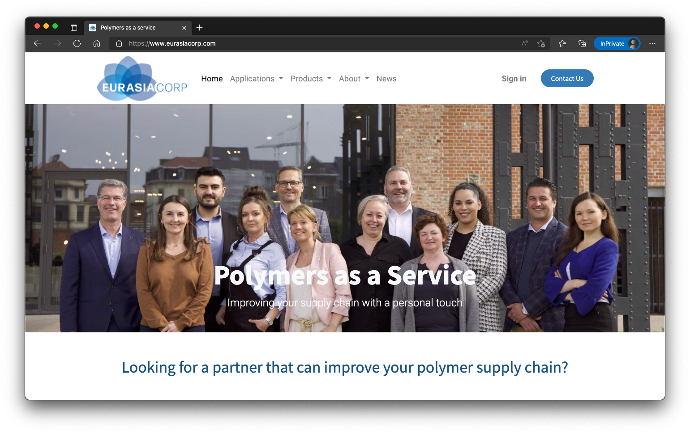The height and width of the screenshot is (433, 690).
Task: Open the browser home page icon
Action: click(97, 44)
